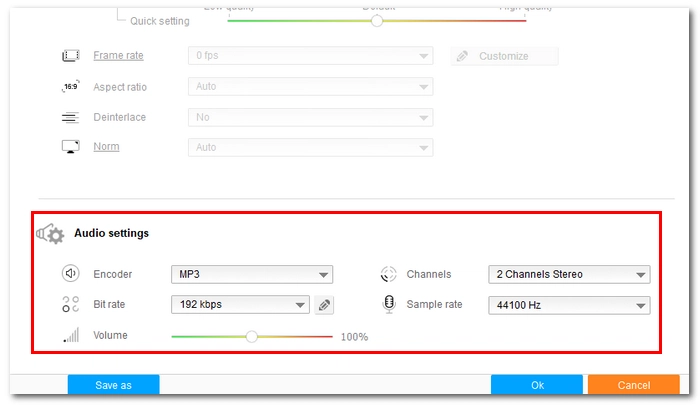Click the Frame rate film icon
This screenshot has width=700, height=405.
click(71, 55)
